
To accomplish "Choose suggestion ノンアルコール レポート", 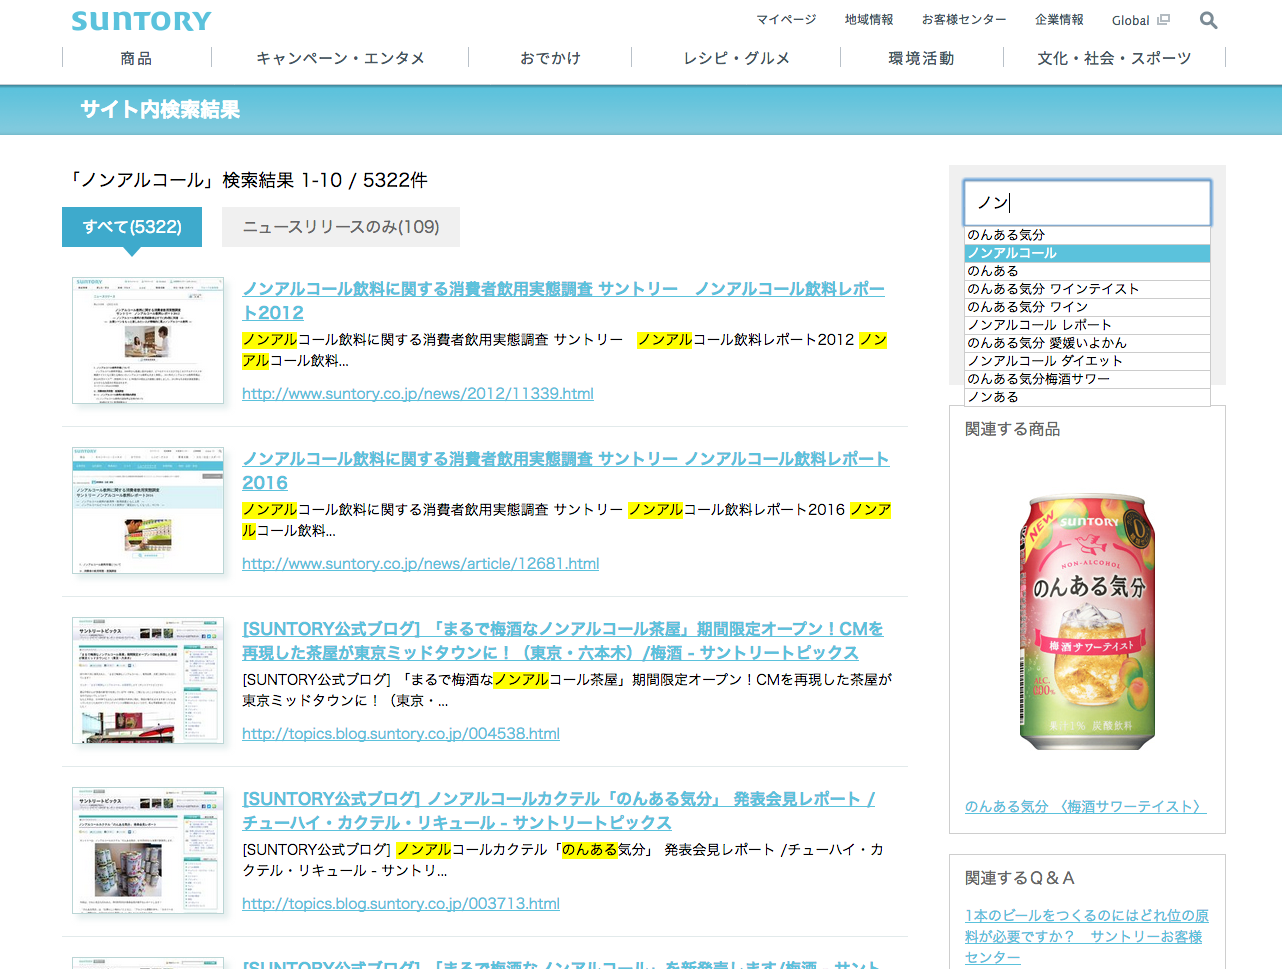I will coord(1087,325).
